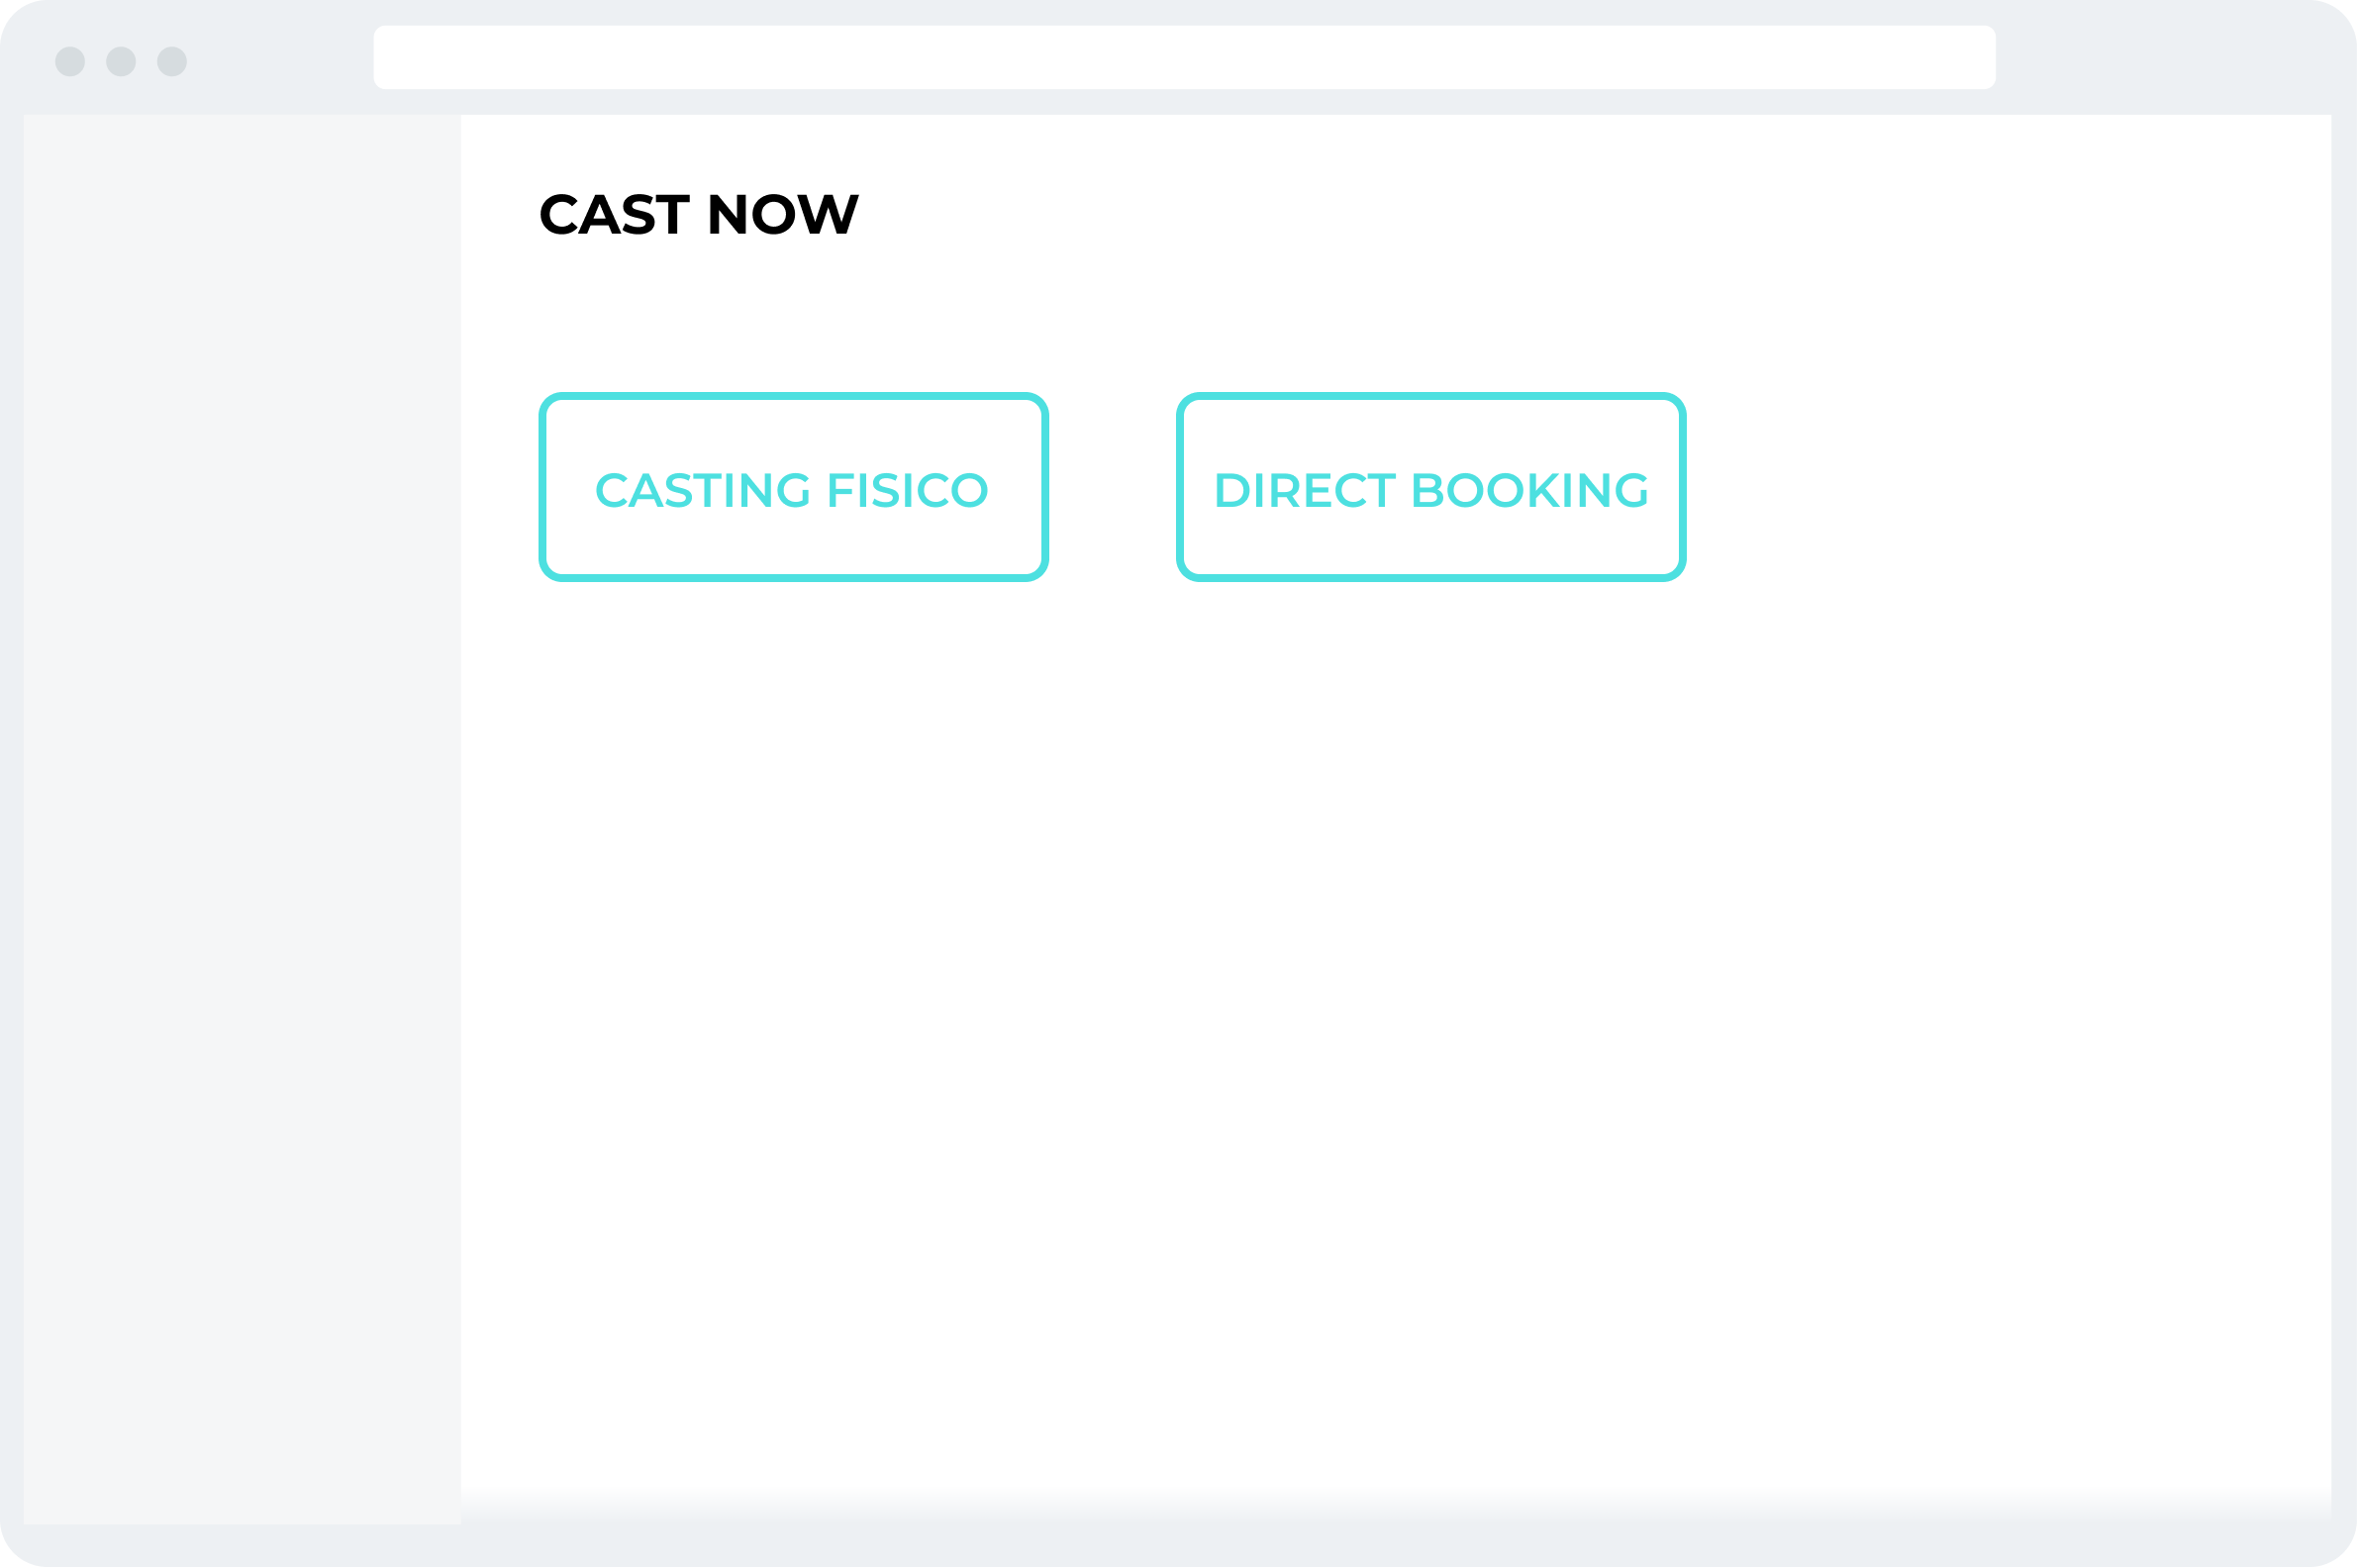Click the word CAST in the page title
This screenshot has width=2357, height=1568.
tap(614, 214)
